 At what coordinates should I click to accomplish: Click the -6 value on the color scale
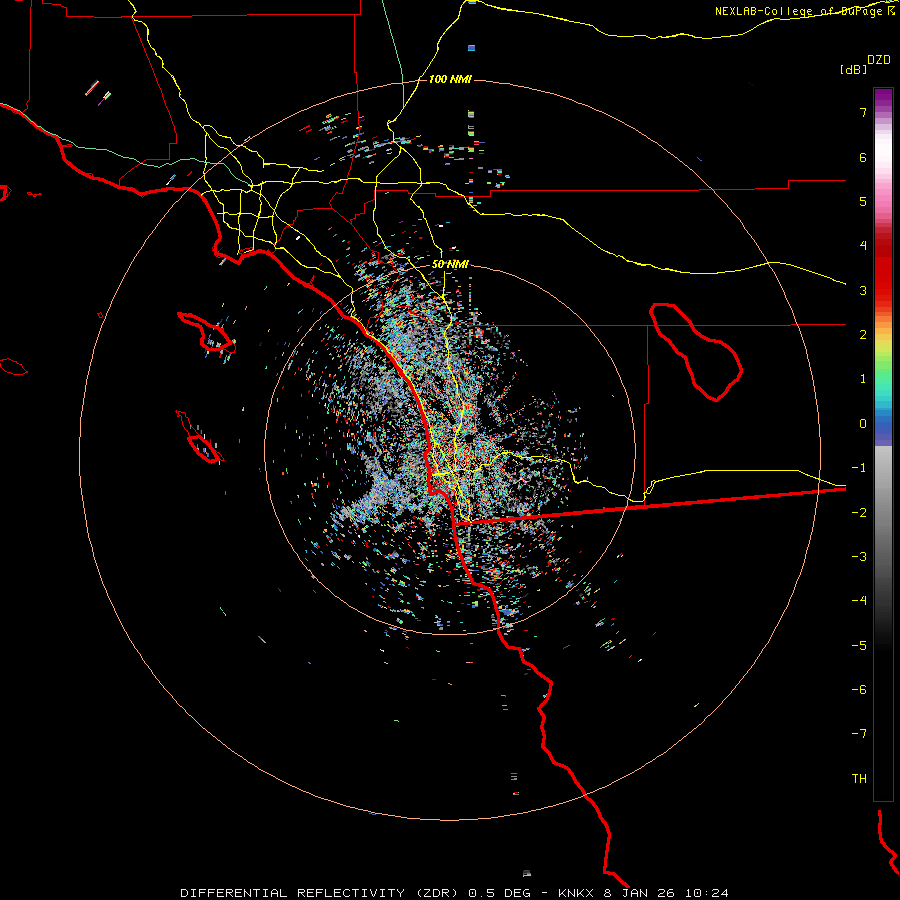click(859, 690)
